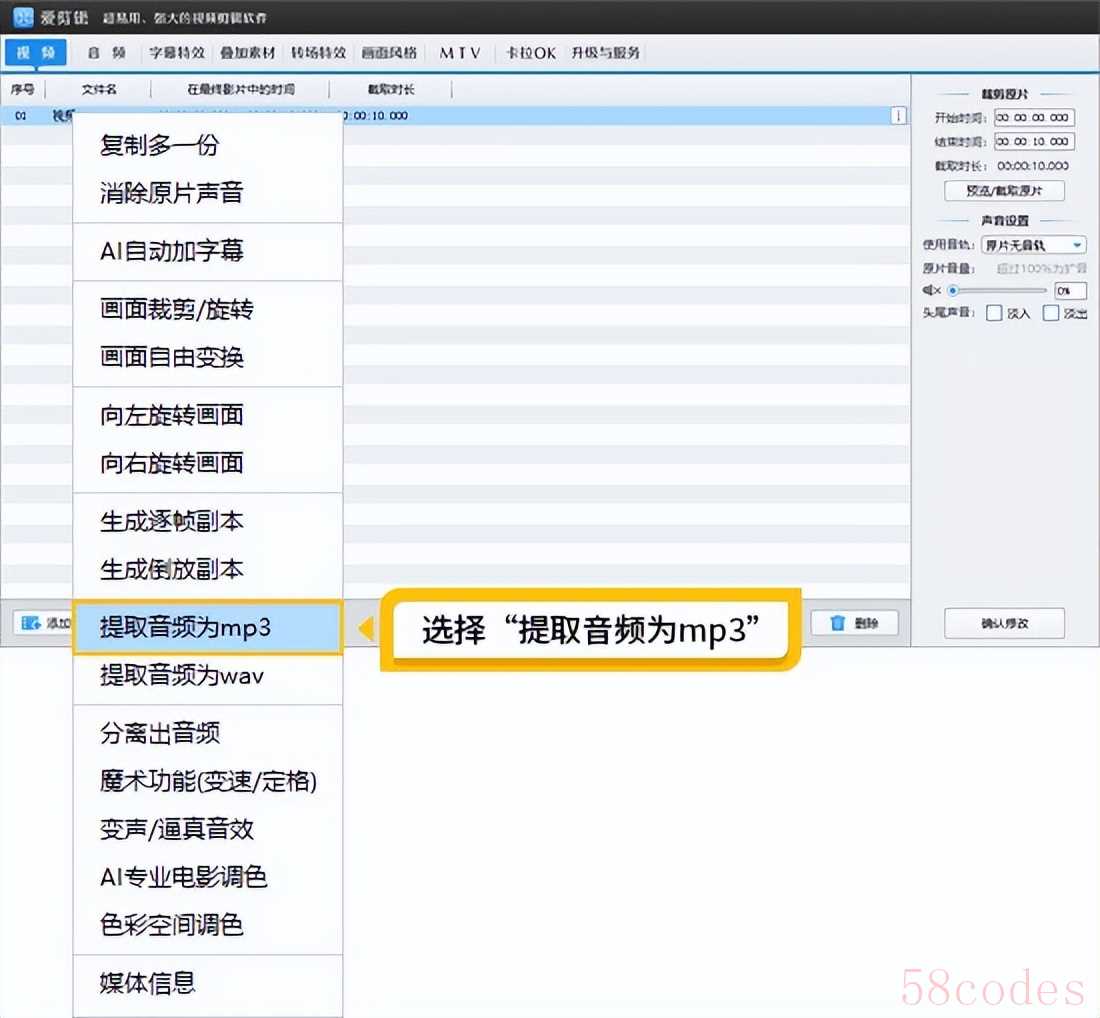The image size is (1100, 1018).
Task: Click the mute speaker icon
Action: click(x=932, y=291)
